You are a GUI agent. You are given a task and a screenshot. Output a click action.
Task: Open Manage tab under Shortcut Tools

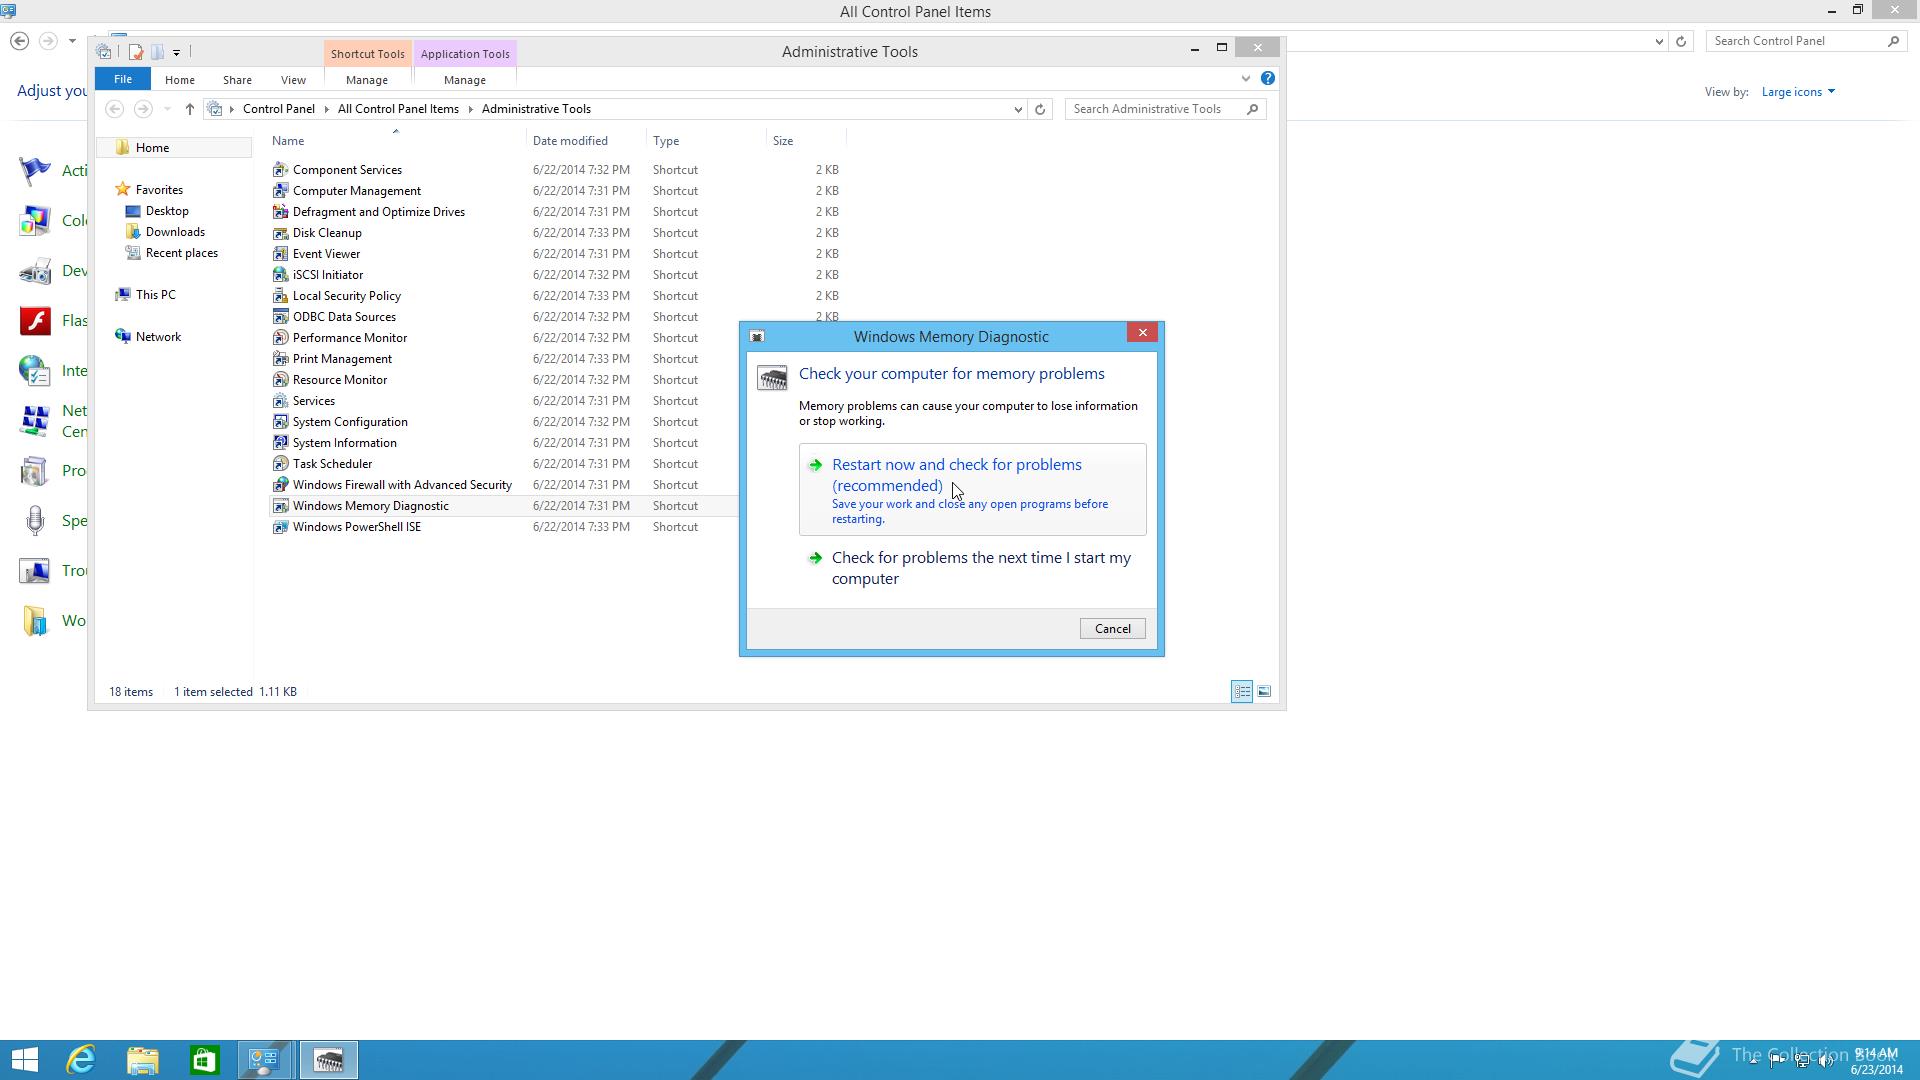coord(367,80)
